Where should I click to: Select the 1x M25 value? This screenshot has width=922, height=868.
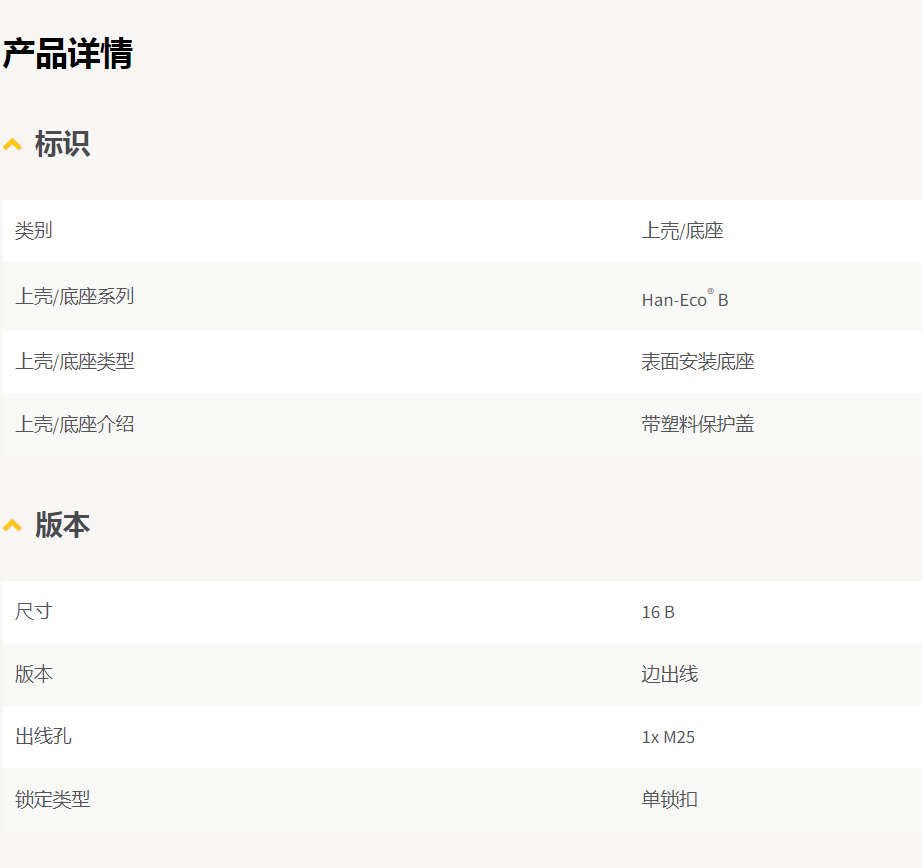(668, 737)
